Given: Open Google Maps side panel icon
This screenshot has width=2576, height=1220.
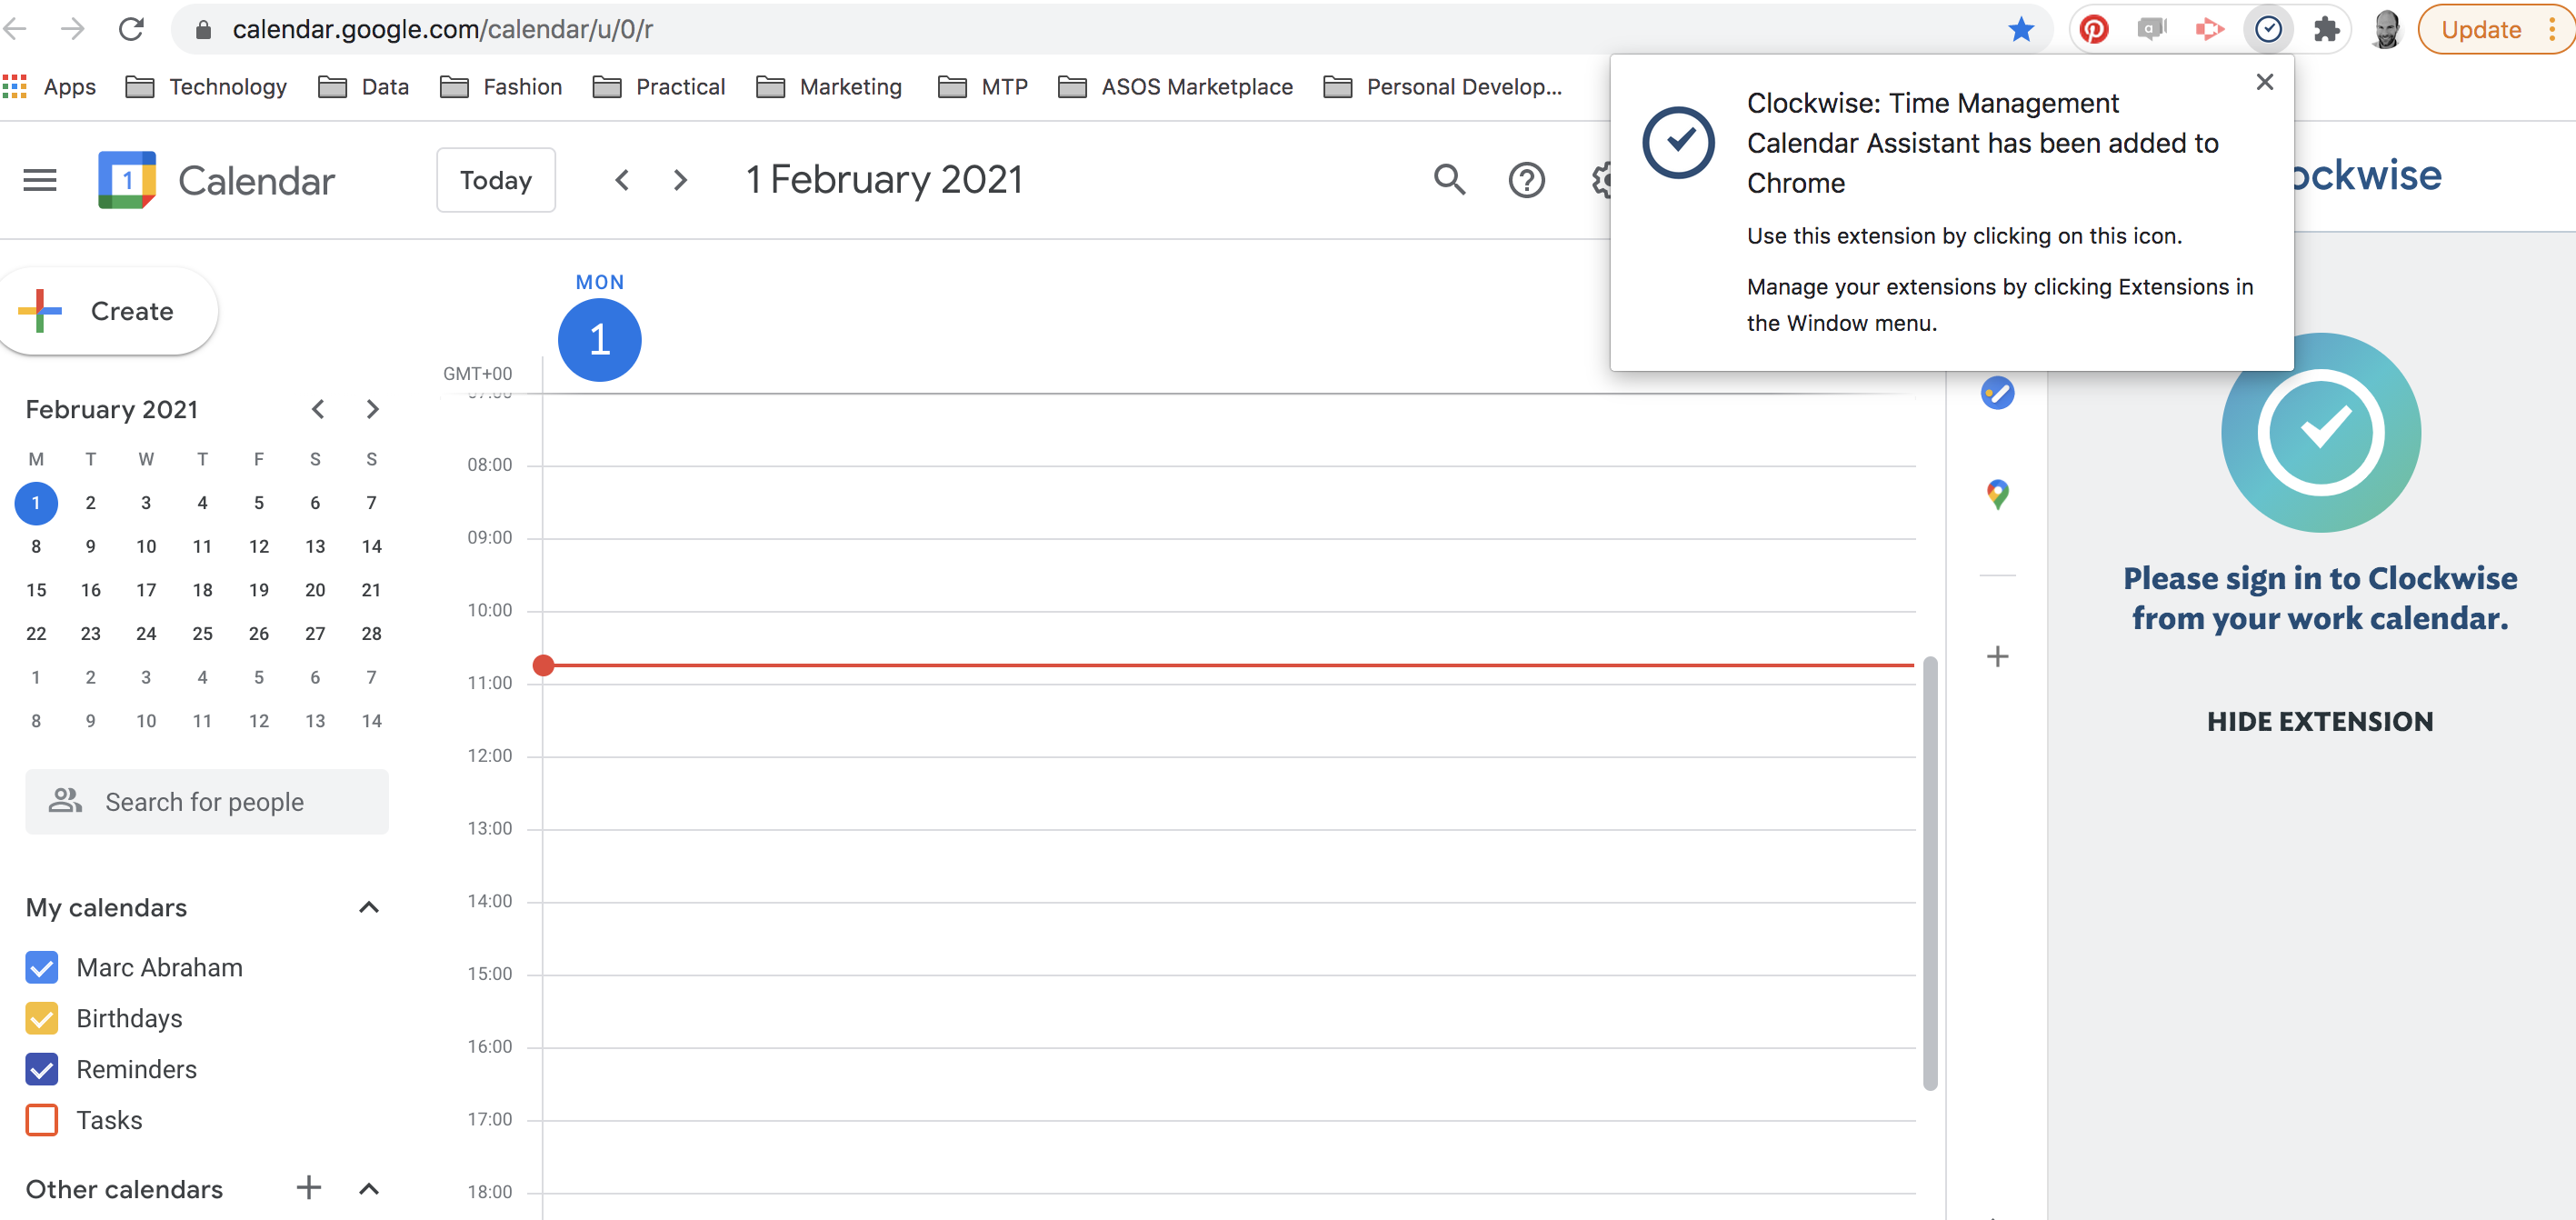Looking at the screenshot, I should [x=1997, y=494].
